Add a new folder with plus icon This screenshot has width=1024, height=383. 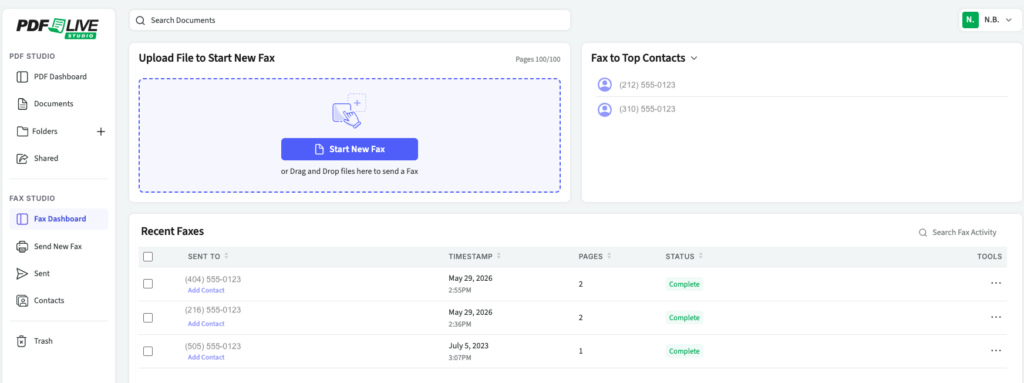pos(101,131)
